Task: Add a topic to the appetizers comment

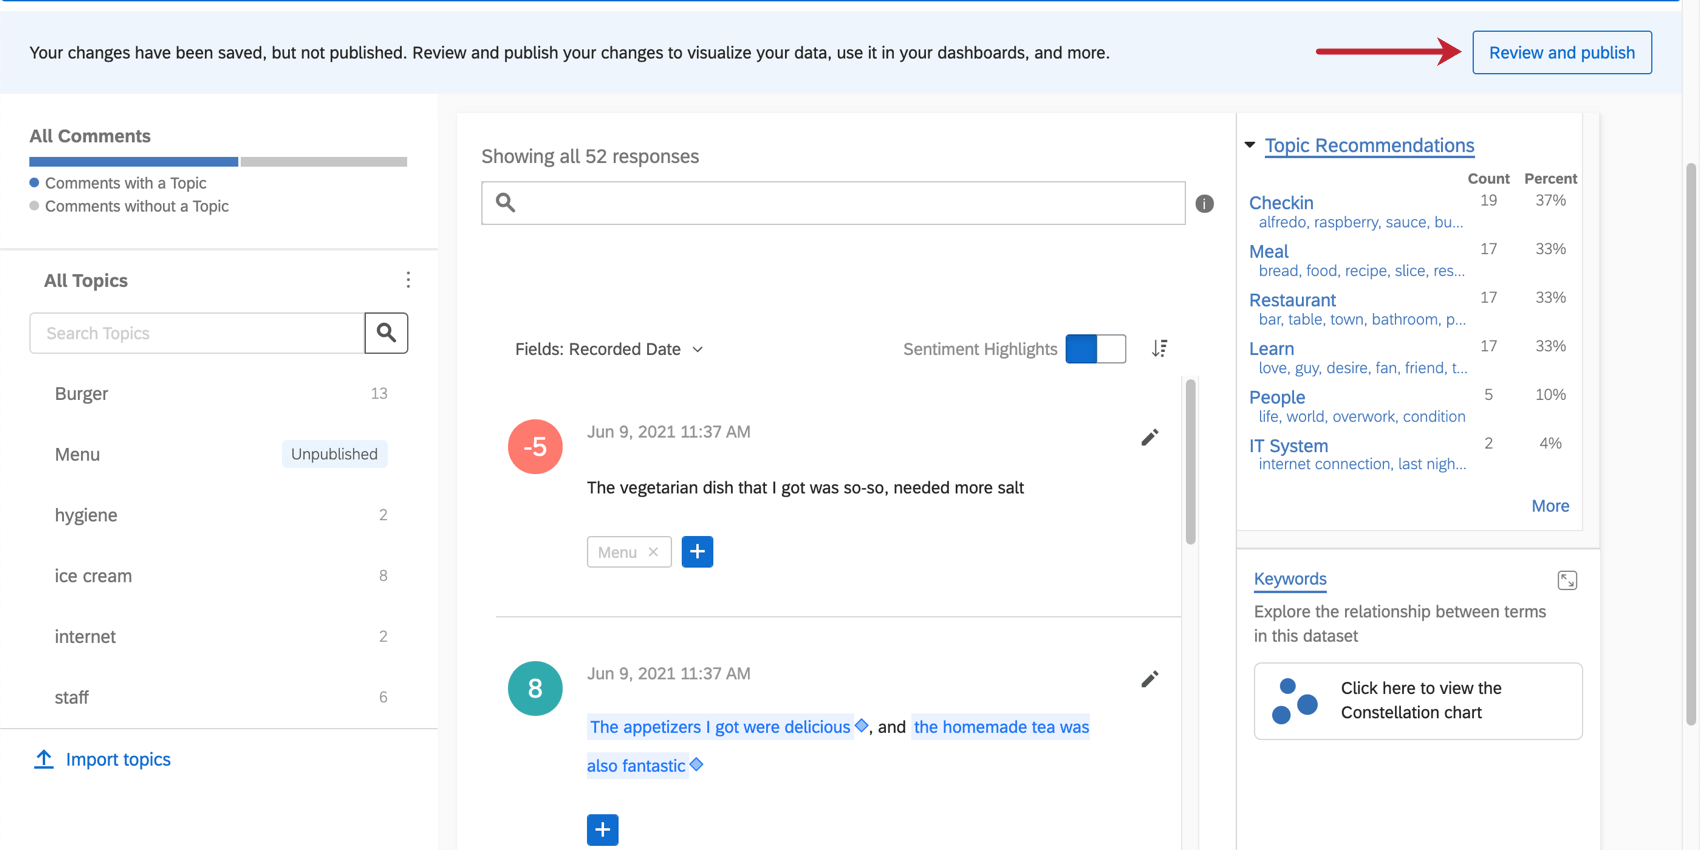Action: (602, 830)
